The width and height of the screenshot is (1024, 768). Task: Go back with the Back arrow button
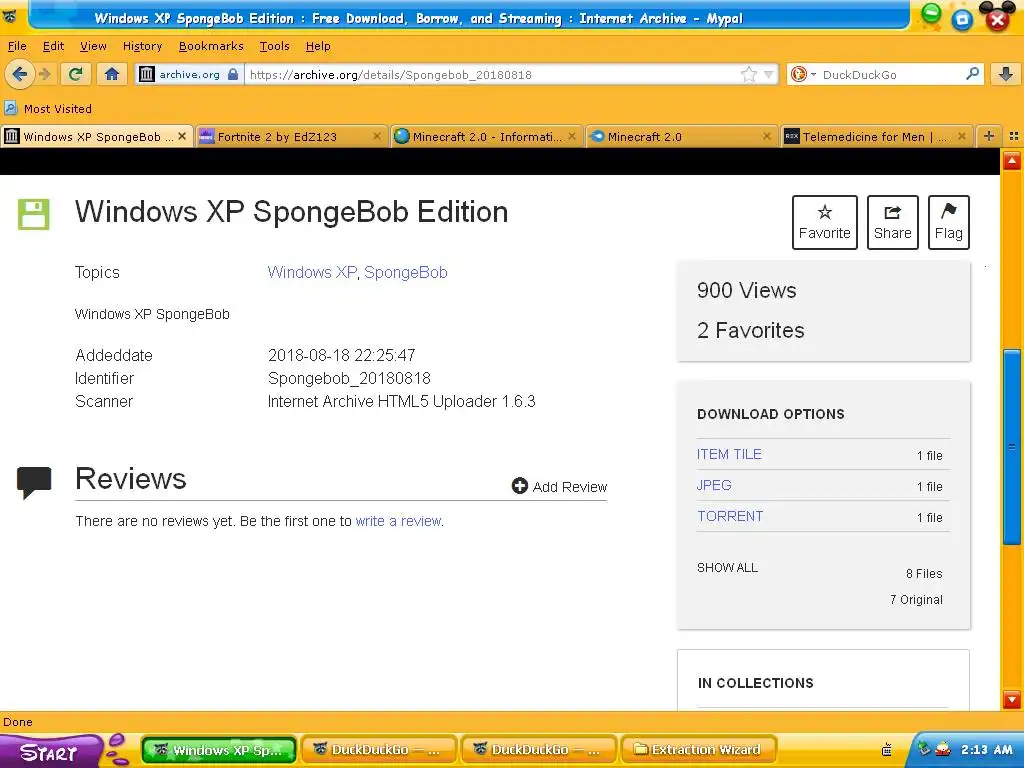tap(20, 74)
